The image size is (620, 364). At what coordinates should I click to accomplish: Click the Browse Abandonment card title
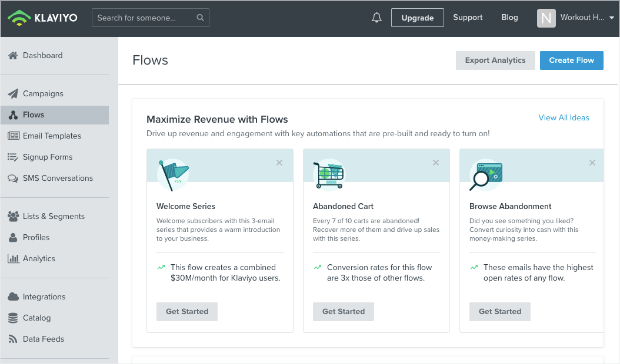tap(510, 206)
